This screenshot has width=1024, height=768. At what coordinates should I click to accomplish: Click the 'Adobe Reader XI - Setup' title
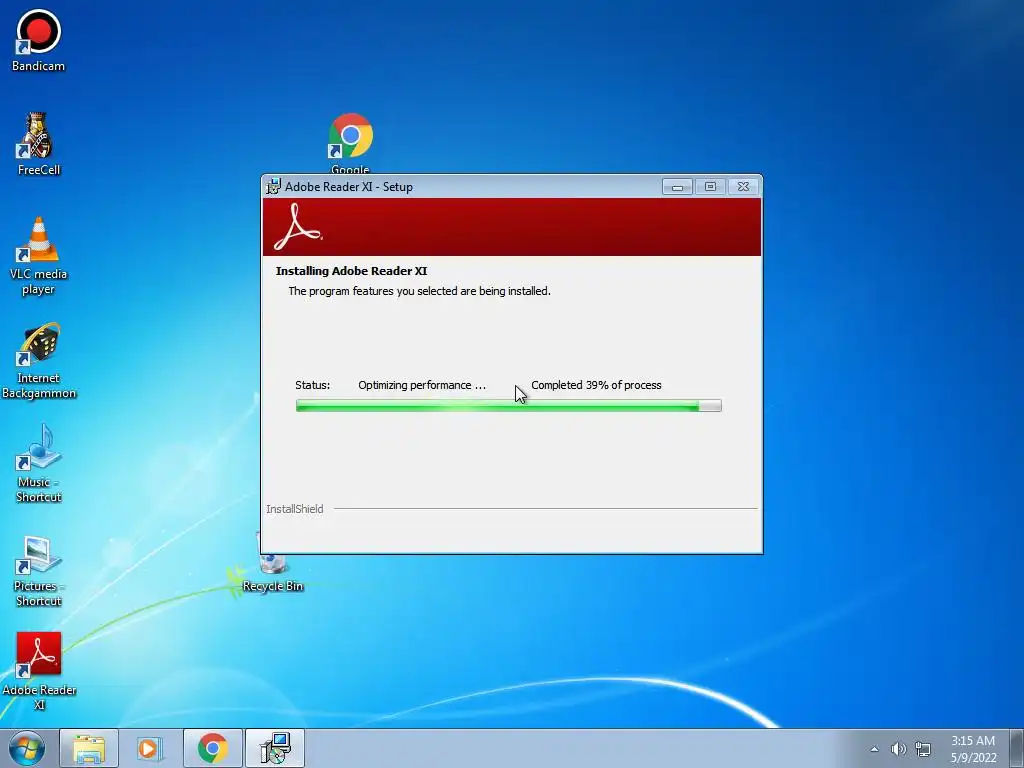click(349, 187)
